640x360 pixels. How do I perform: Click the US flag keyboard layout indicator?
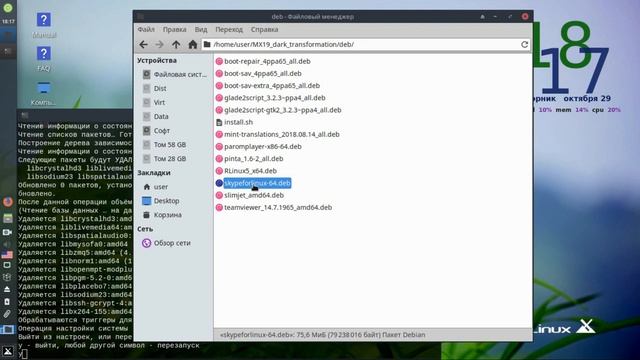(x=7, y=255)
